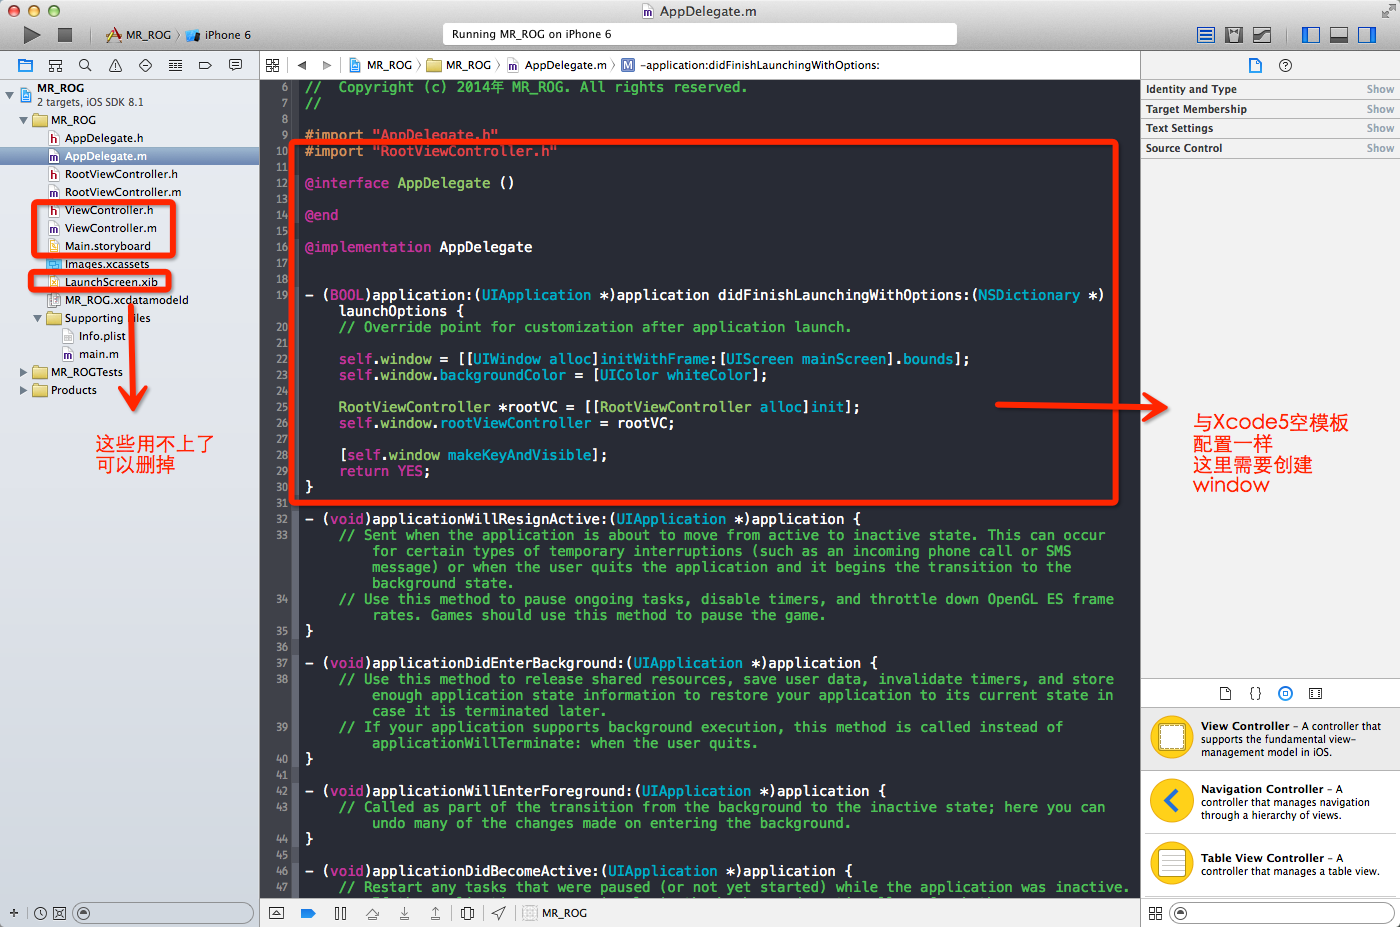Switch to the standard editor mode

tap(1206, 35)
